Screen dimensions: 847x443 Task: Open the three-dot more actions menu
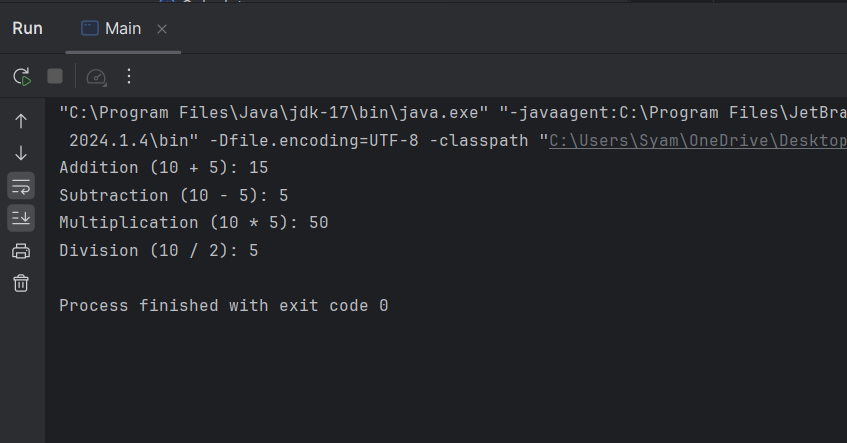[x=129, y=76]
